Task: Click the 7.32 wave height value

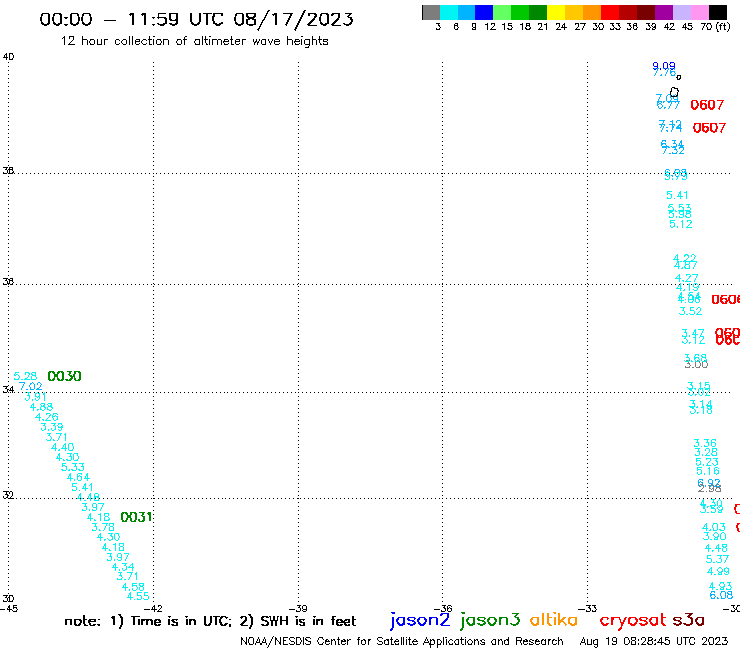Action: [x=673, y=151]
